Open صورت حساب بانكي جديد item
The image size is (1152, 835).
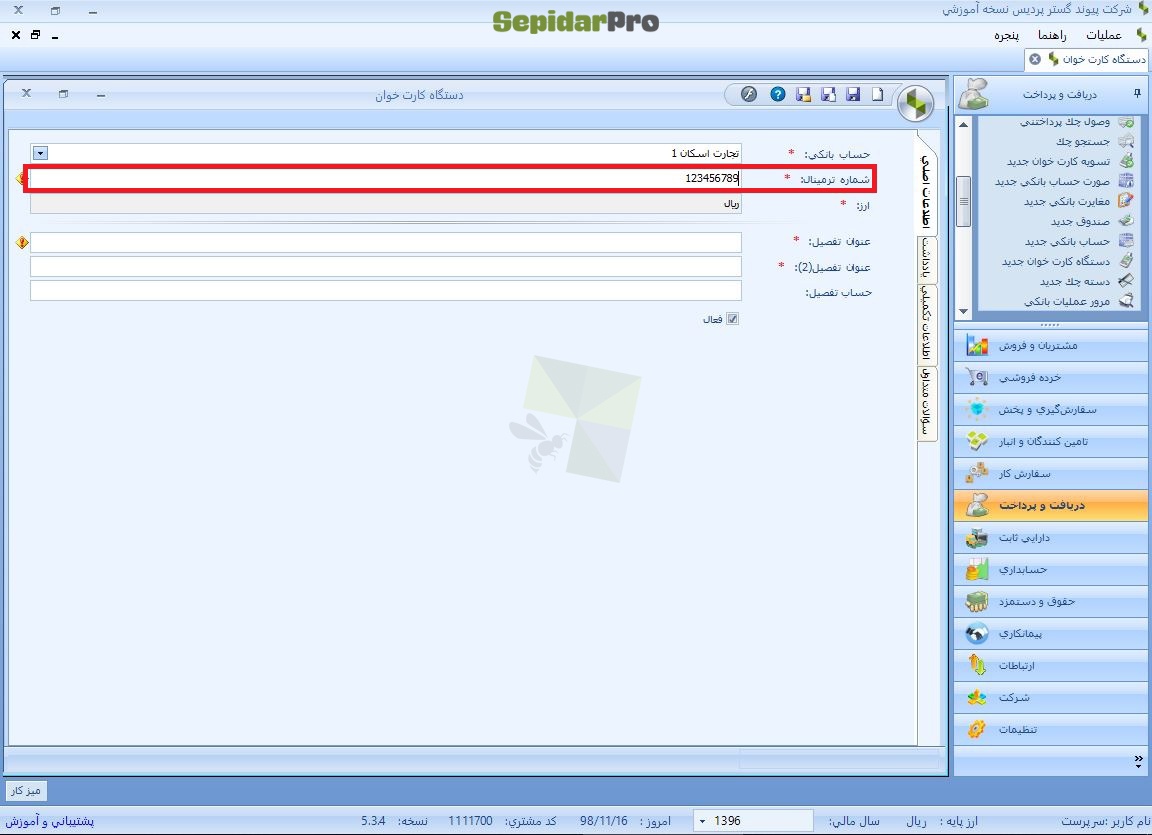(x=1064, y=181)
